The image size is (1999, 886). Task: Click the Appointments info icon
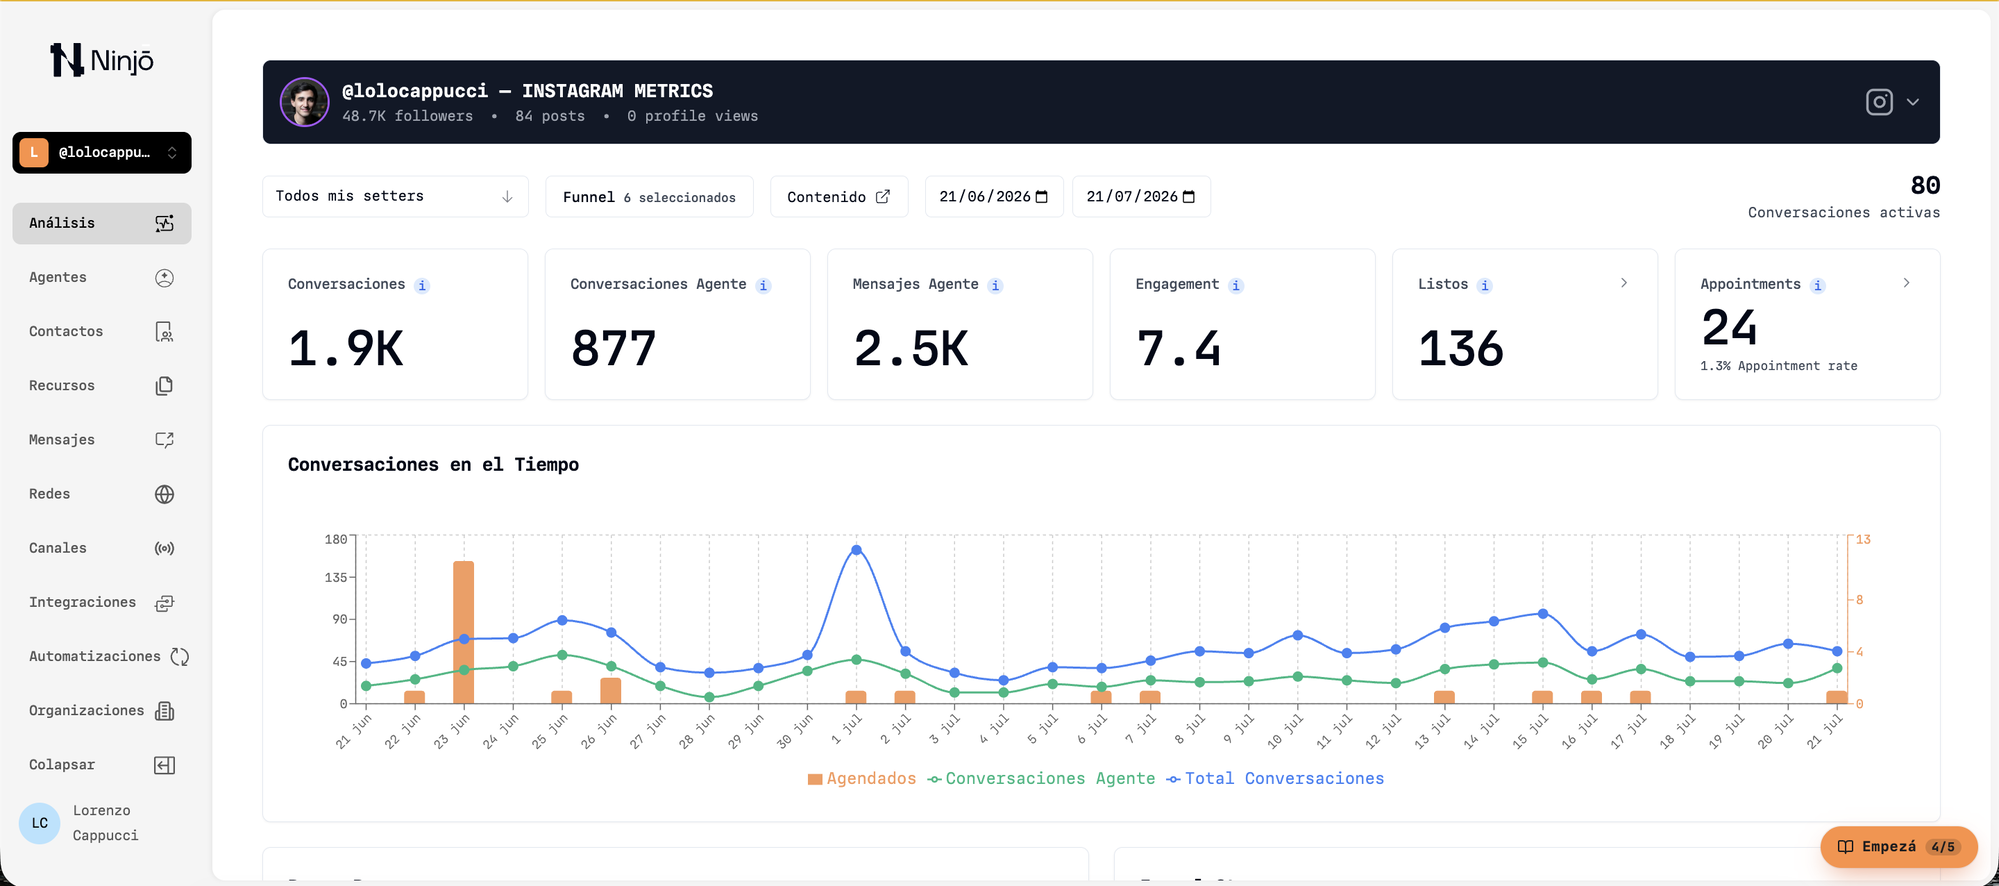(1818, 285)
